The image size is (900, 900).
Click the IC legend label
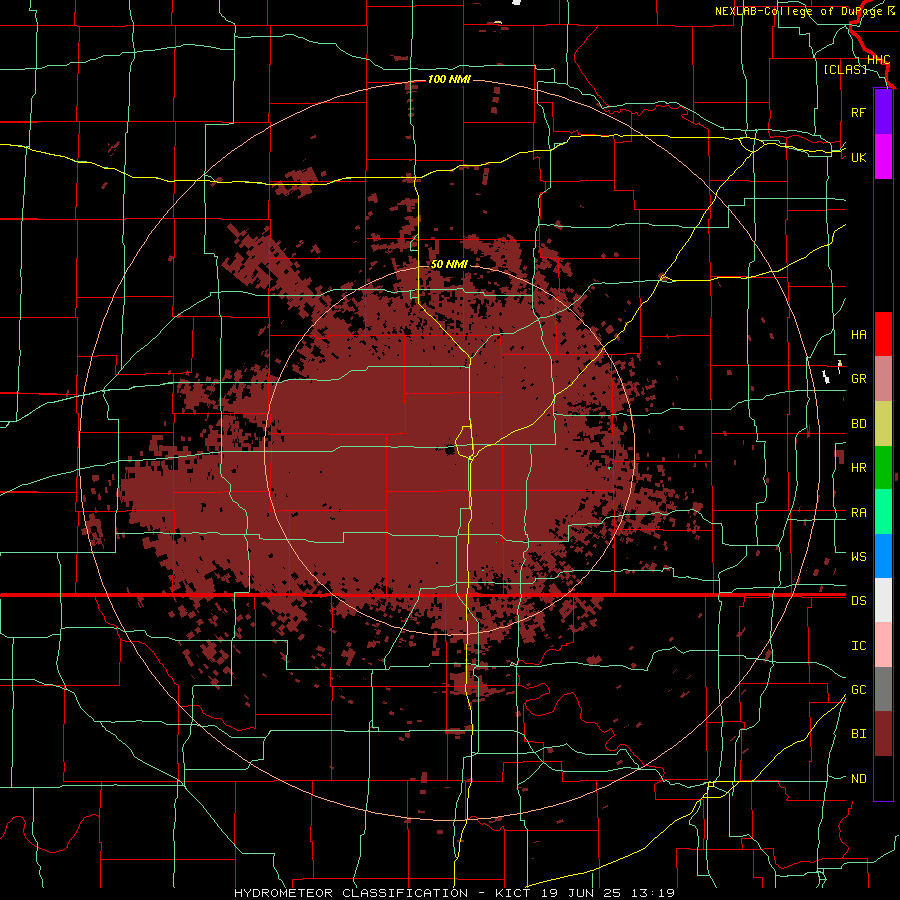click(x=858, y=646)
